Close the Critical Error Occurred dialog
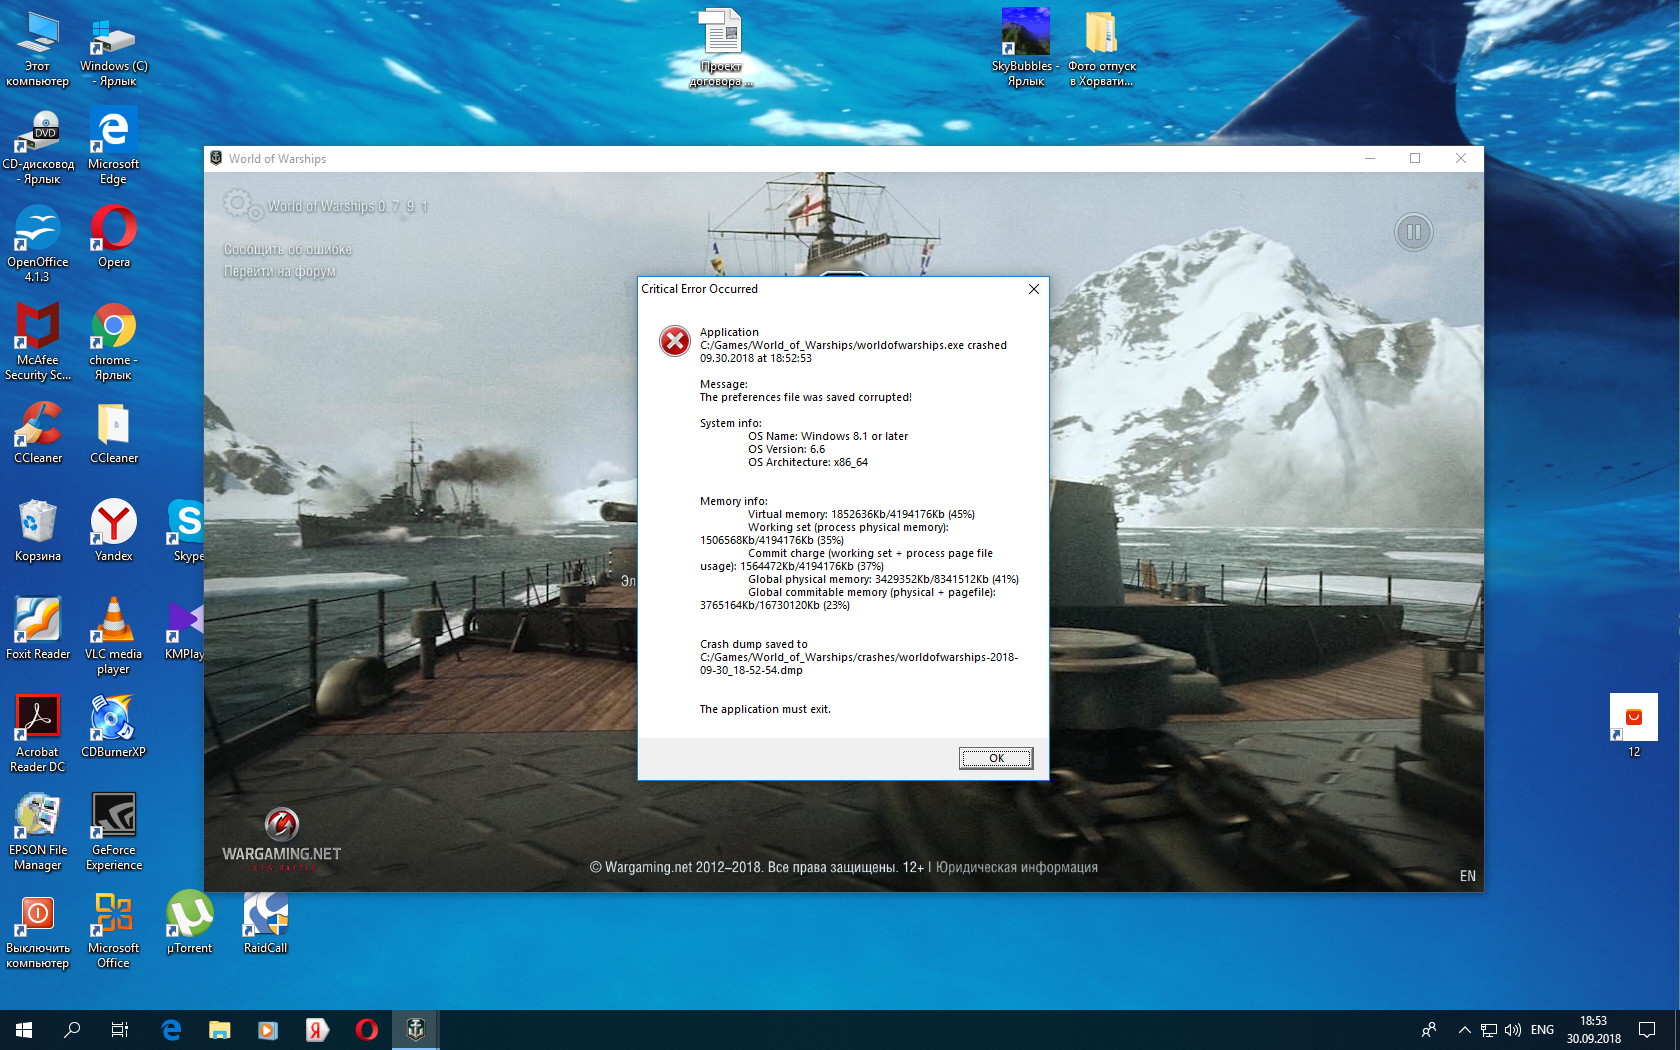Screen dimensions: 1680x1050 [x=1034, y=289]
